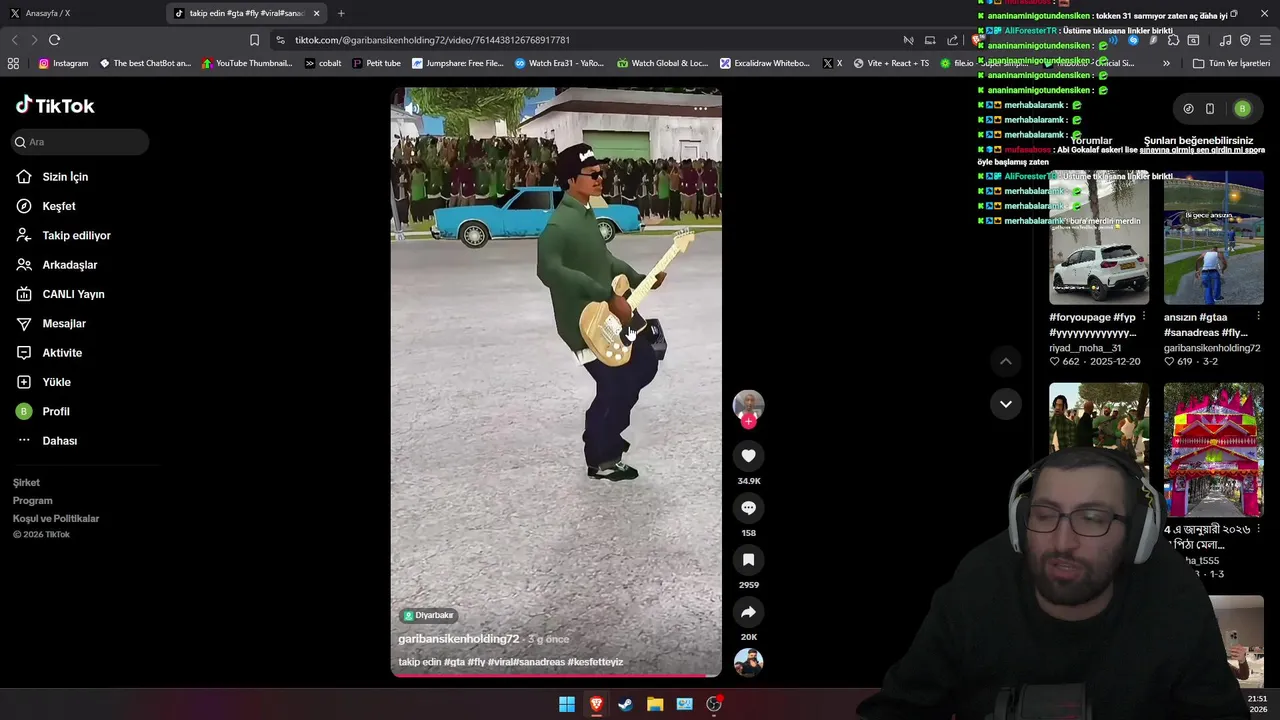The width and height of the screenshot is (1280, 720).
Task: Open YouTube Thumbnail bookmark
Action: tap(247, 63)
